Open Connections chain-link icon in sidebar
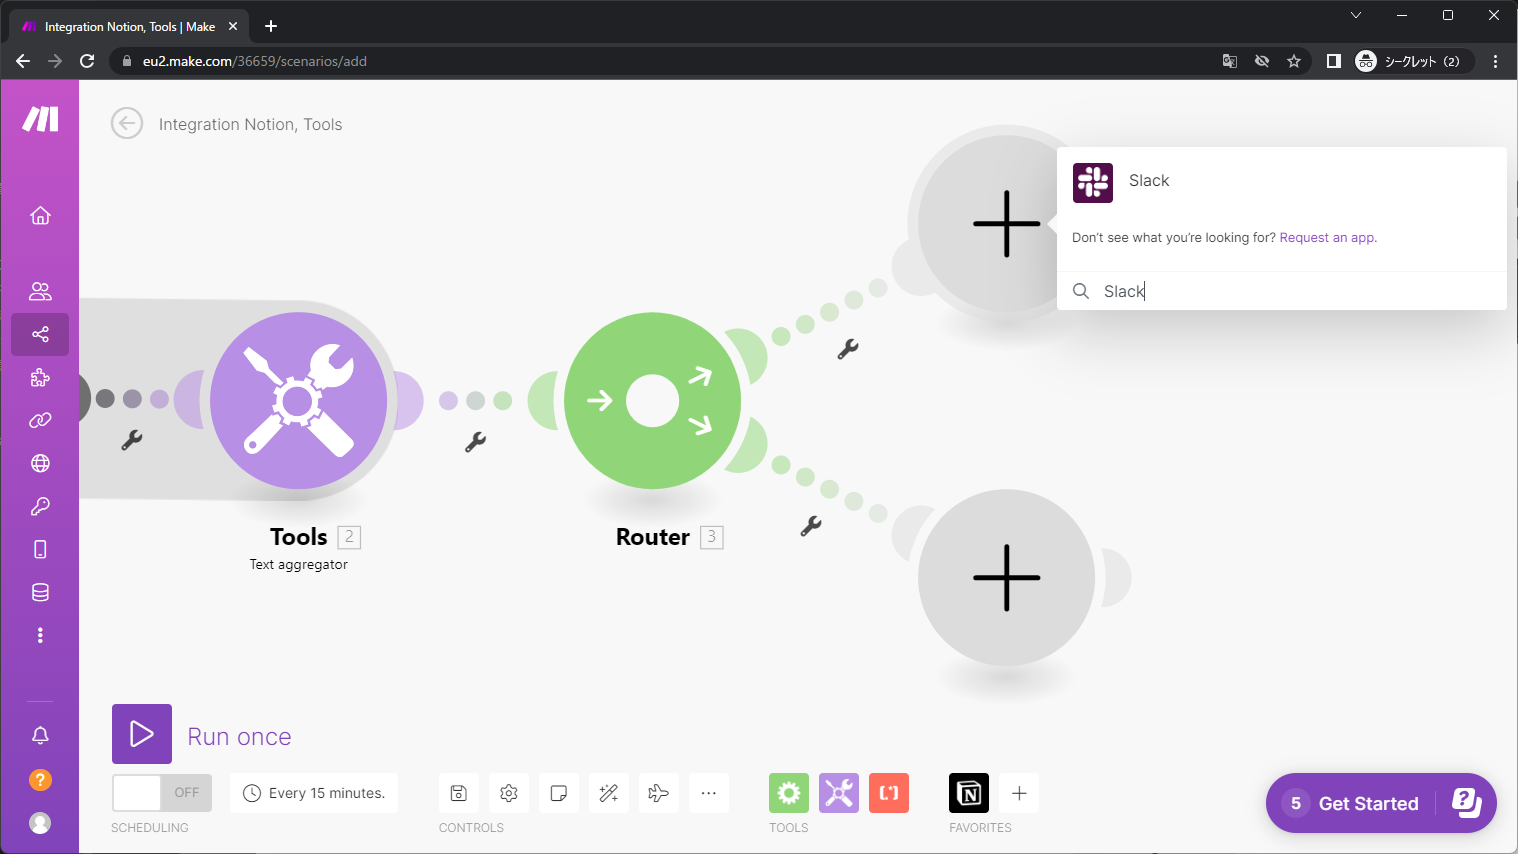Viewport: 1518px width, 854px height. (x=40, y=420)
